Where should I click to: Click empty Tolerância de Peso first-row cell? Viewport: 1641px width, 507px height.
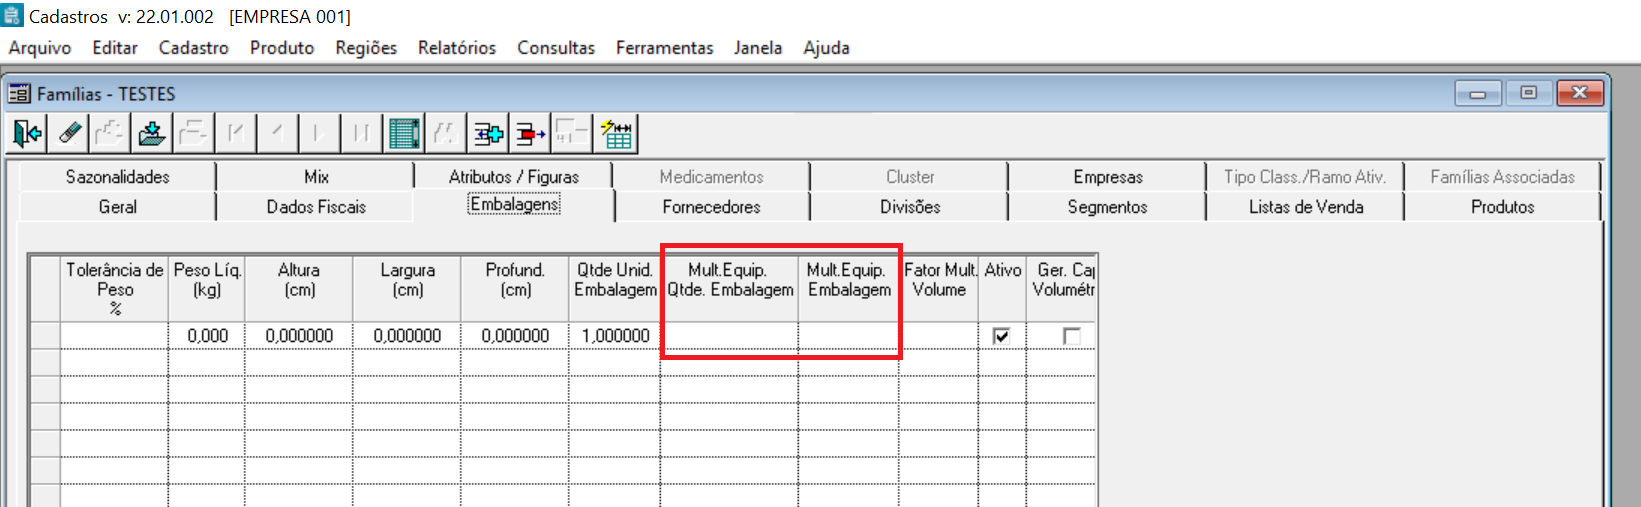(x=115, y=336)
